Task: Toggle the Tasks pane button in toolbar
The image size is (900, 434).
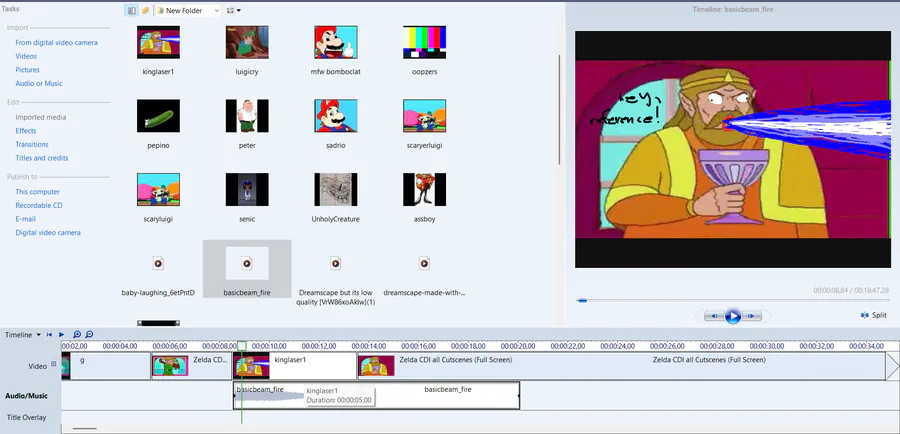Action: coord(131,10)
